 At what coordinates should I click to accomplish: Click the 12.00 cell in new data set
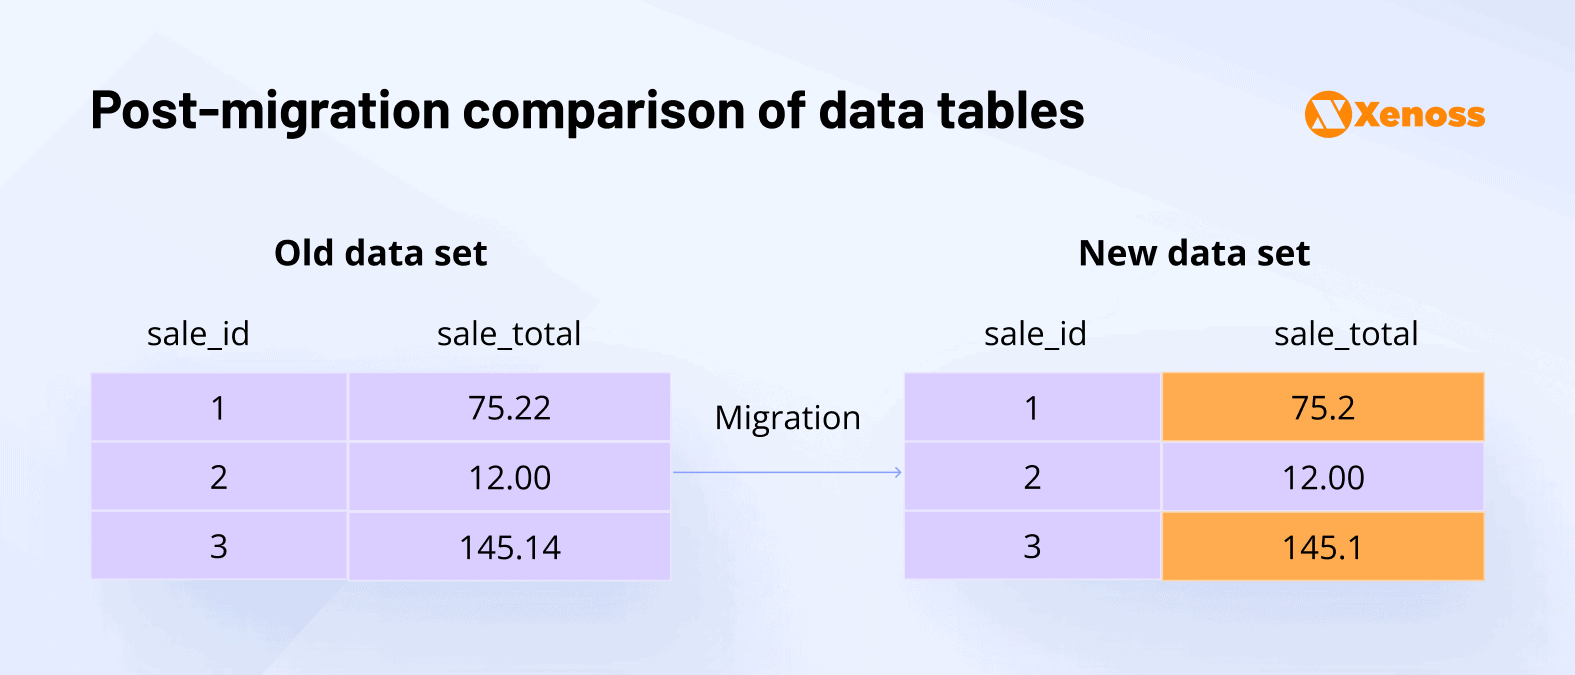[x=1322, y=477]
